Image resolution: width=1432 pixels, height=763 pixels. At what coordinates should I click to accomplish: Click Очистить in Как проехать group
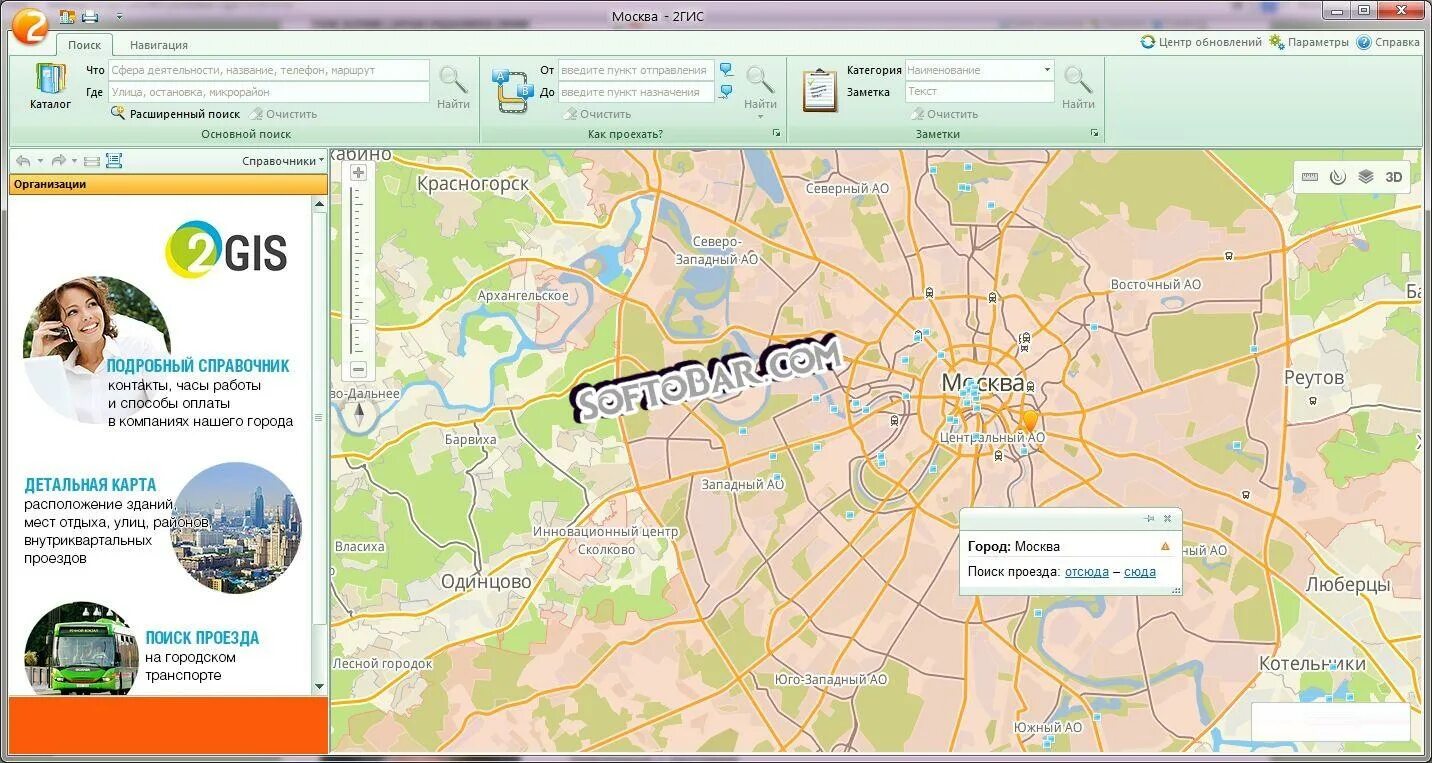[x=597, y=114]
